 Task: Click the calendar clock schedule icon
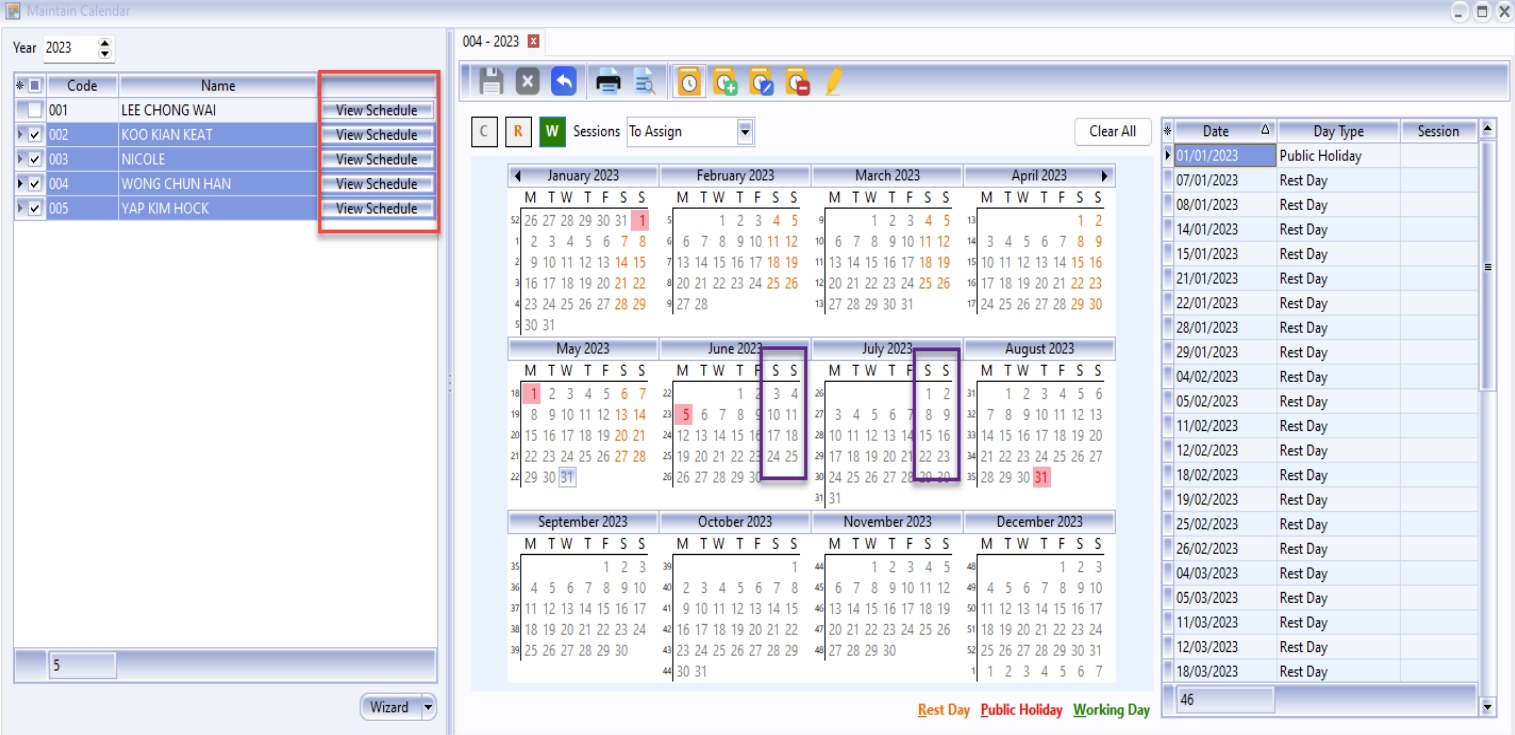point(689,82)
